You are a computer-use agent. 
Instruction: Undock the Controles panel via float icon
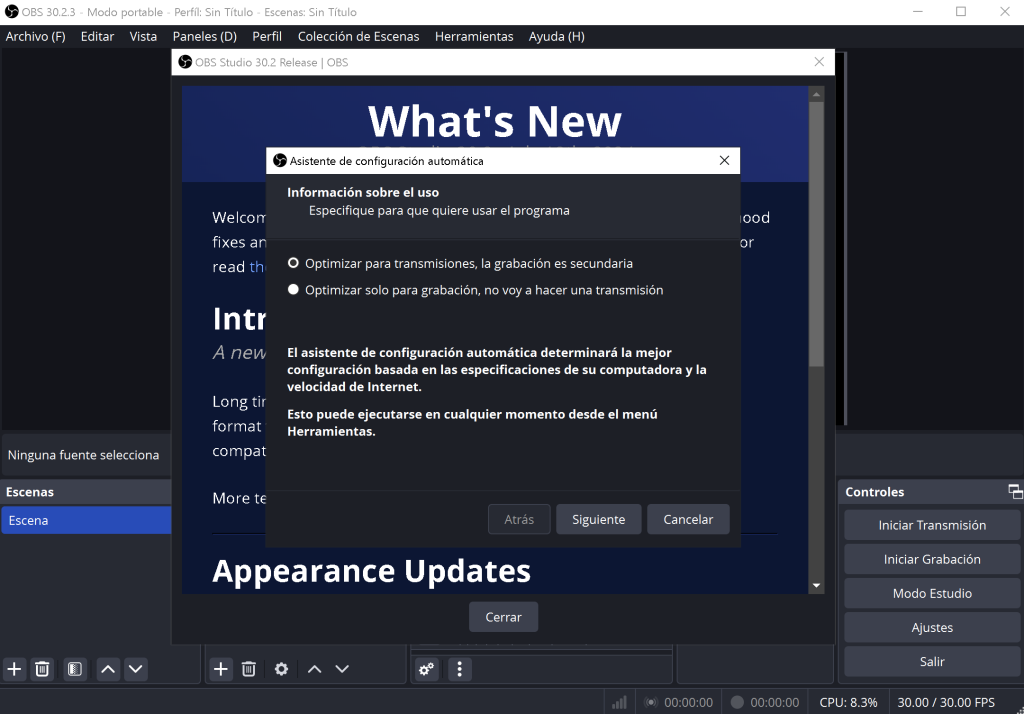1015,492
